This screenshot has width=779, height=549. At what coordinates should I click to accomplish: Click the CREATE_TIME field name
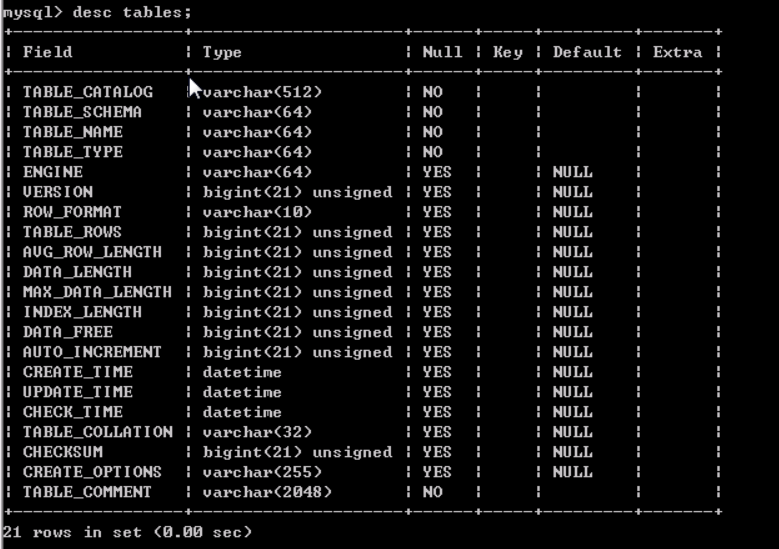[78, 372]
